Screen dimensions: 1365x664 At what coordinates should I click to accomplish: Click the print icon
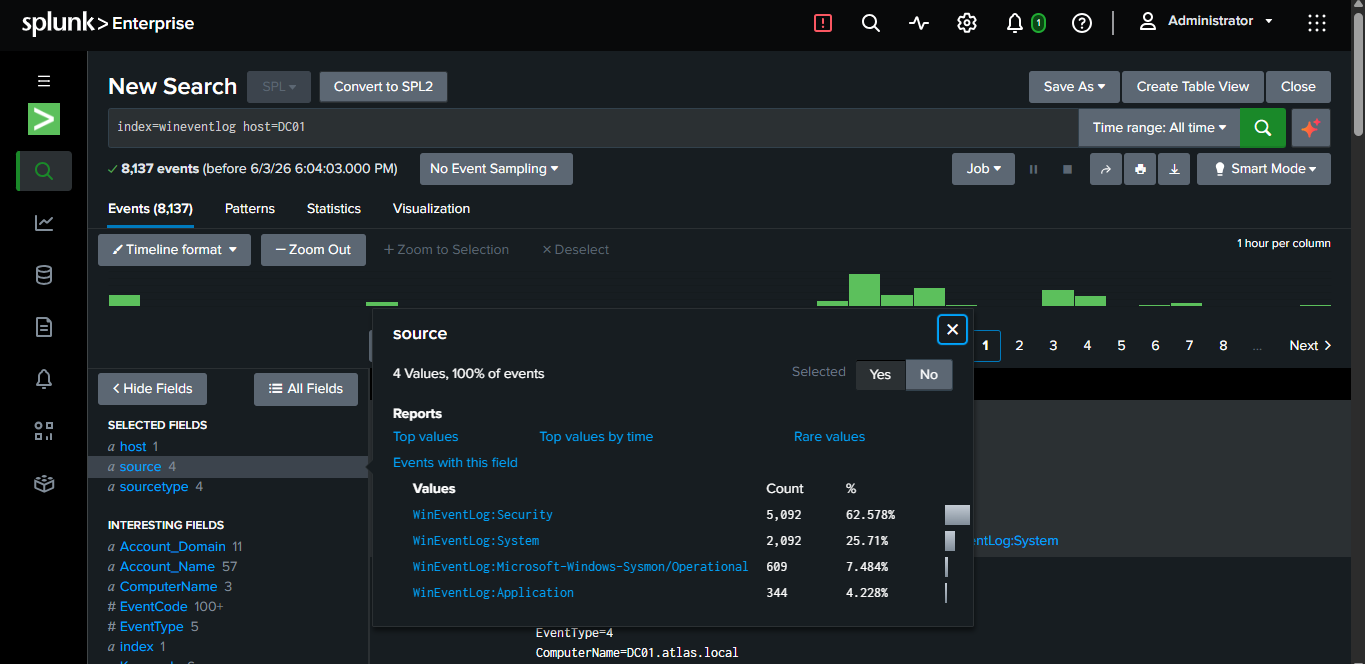[x=1140, y=169]
